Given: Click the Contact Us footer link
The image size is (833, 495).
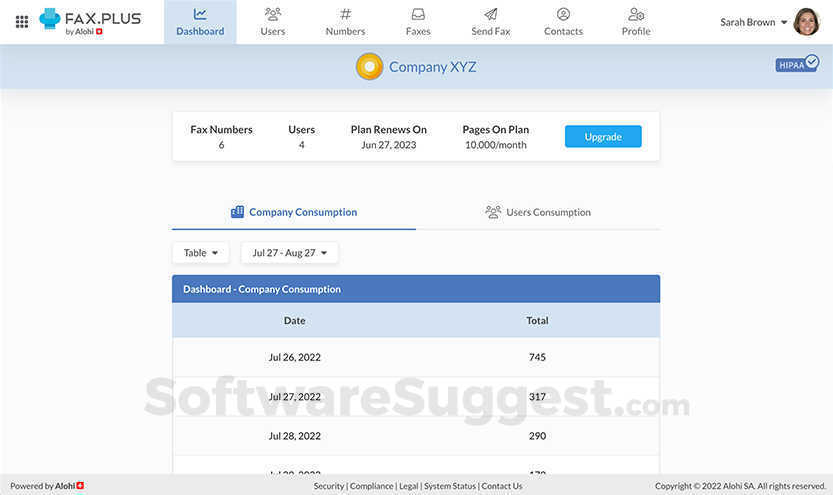Looking at the screenshot, I should click(502, 486).
